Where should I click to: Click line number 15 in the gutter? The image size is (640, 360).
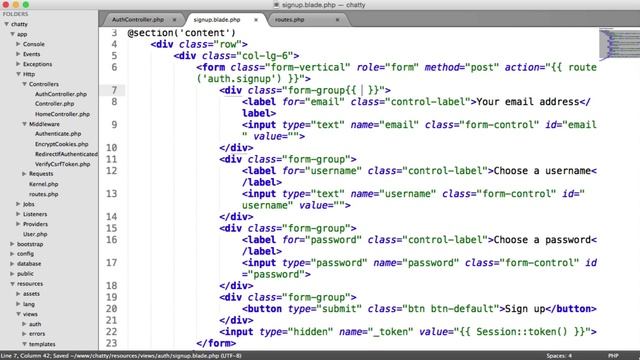[x=111, y=228]
